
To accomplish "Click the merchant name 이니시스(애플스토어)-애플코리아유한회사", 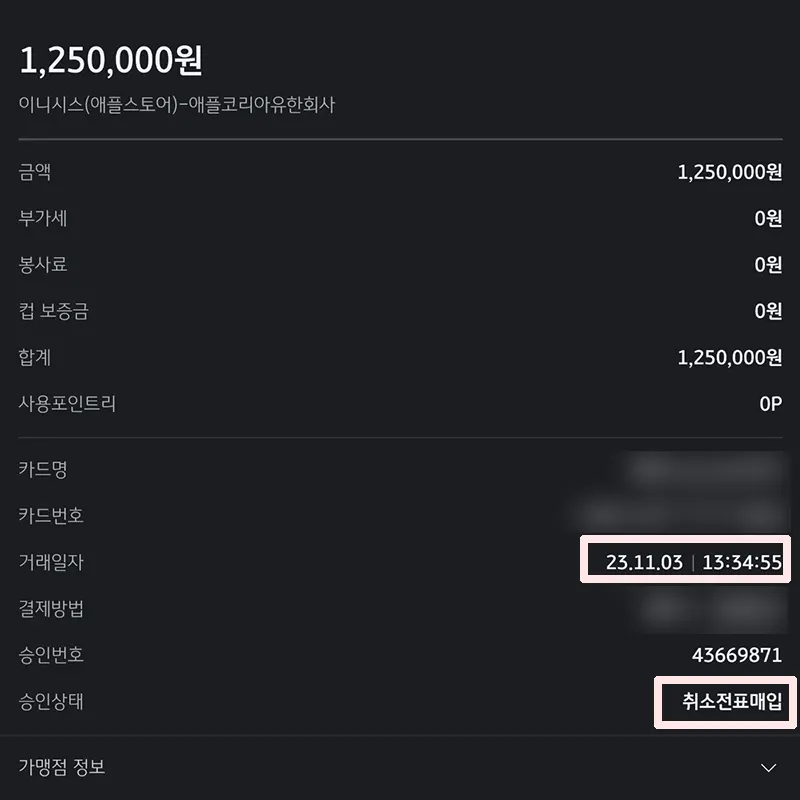I will tap(177, 105).
